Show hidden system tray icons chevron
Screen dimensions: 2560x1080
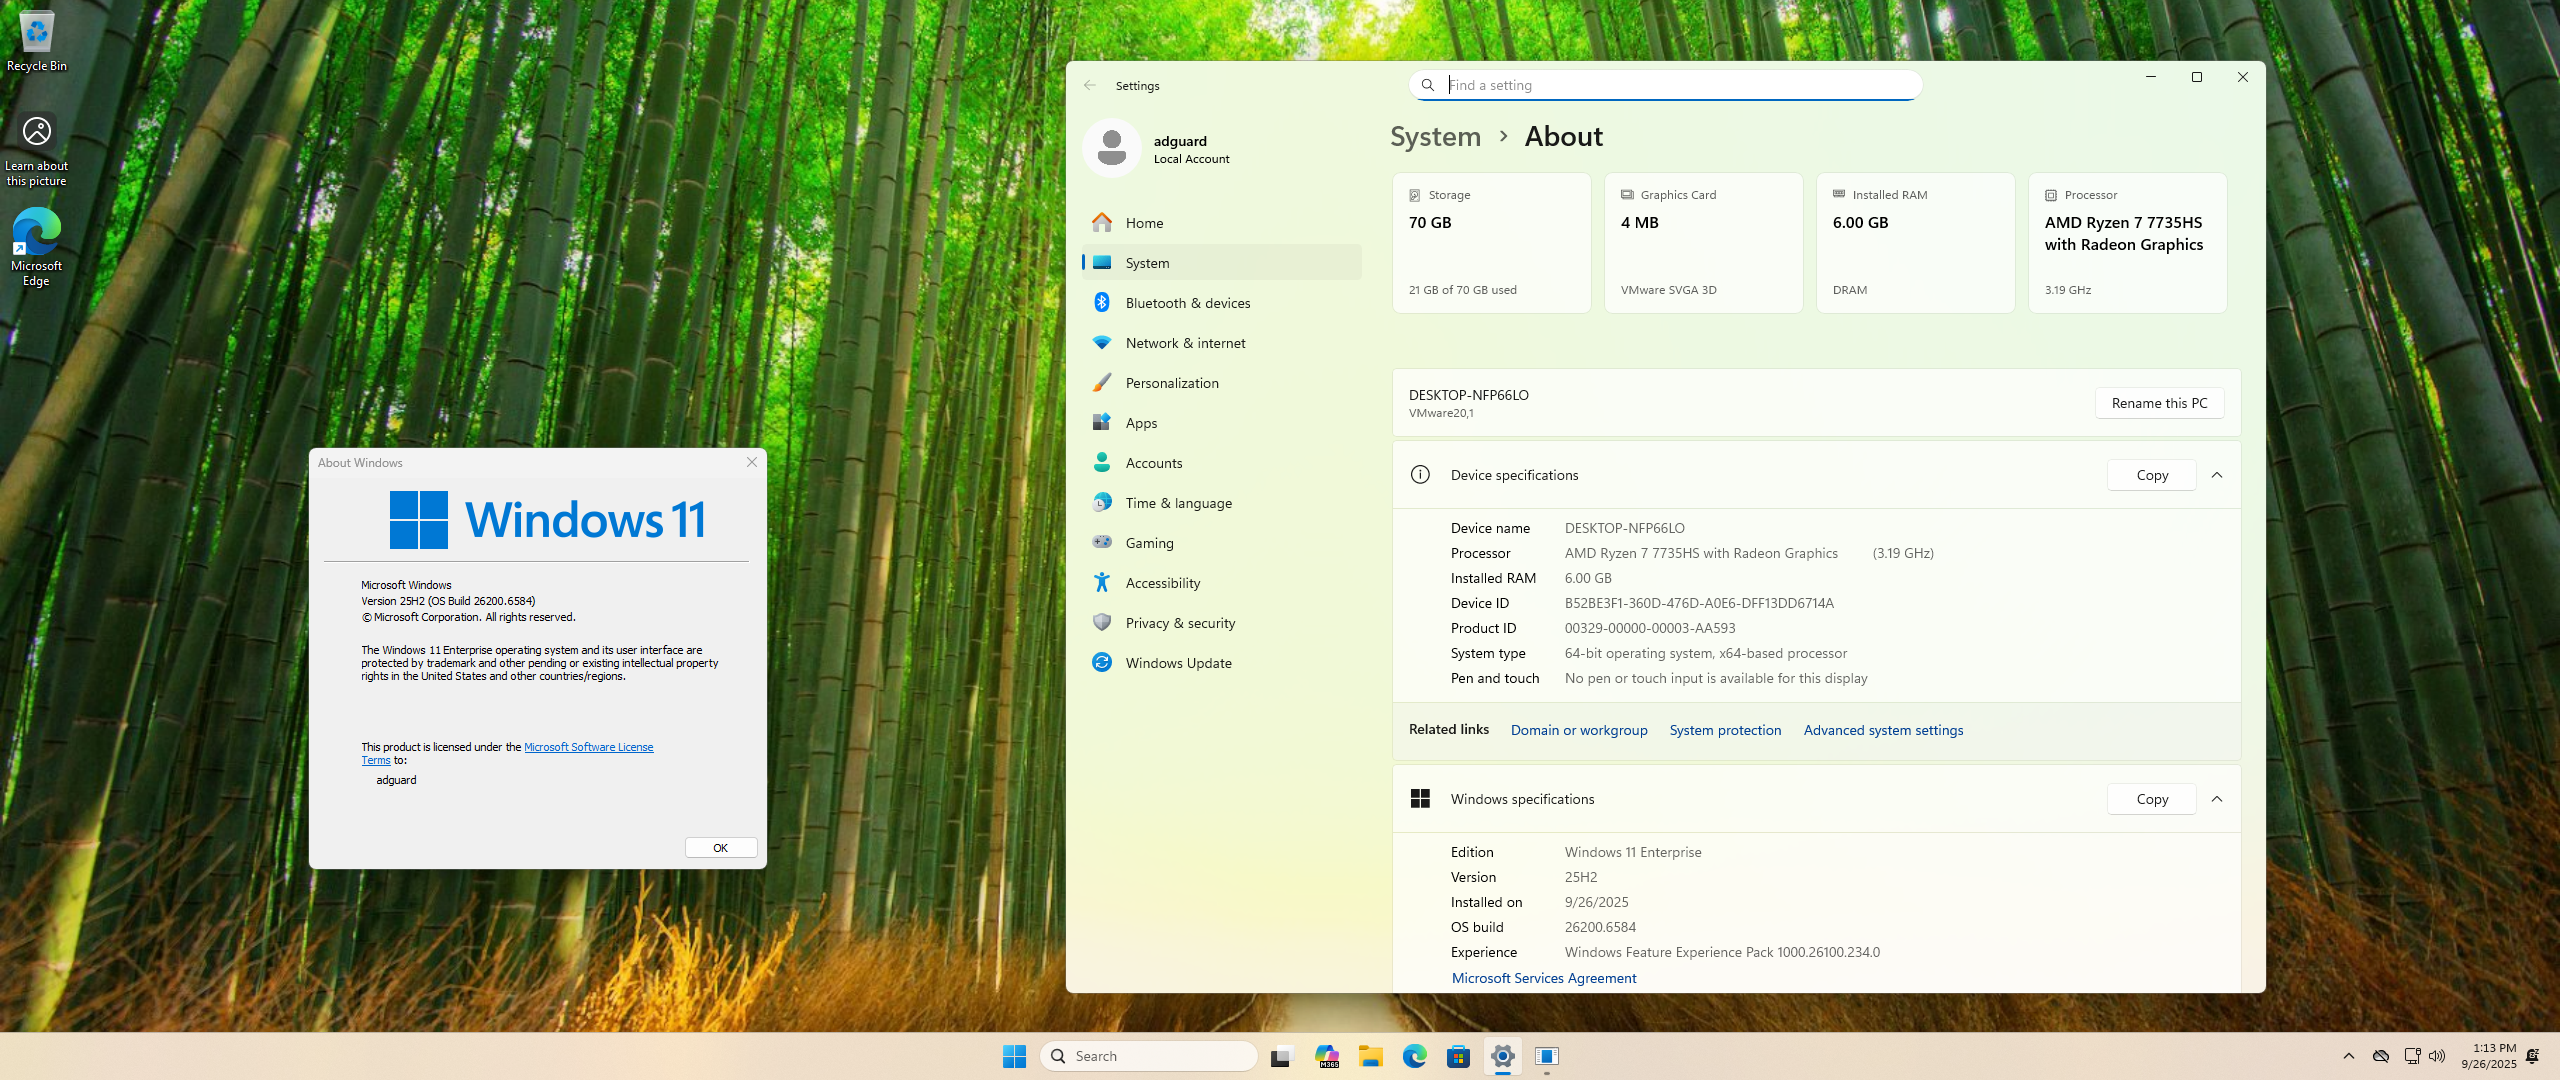tap(2349, 1056)
